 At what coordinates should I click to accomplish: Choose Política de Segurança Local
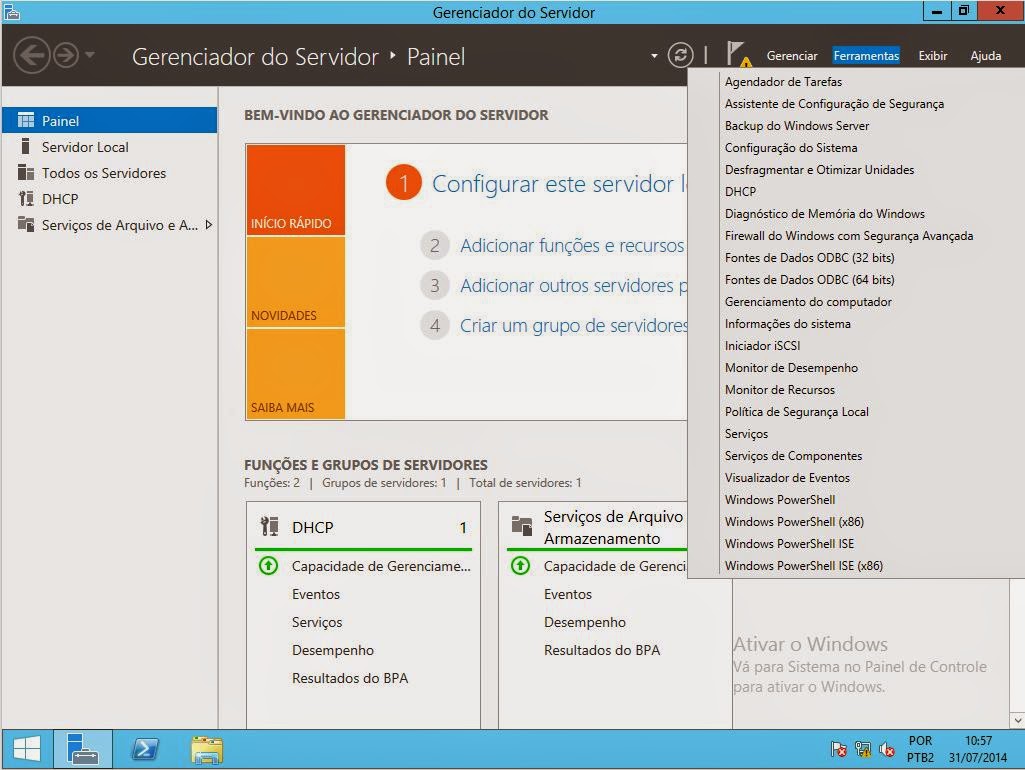(796, 412)
